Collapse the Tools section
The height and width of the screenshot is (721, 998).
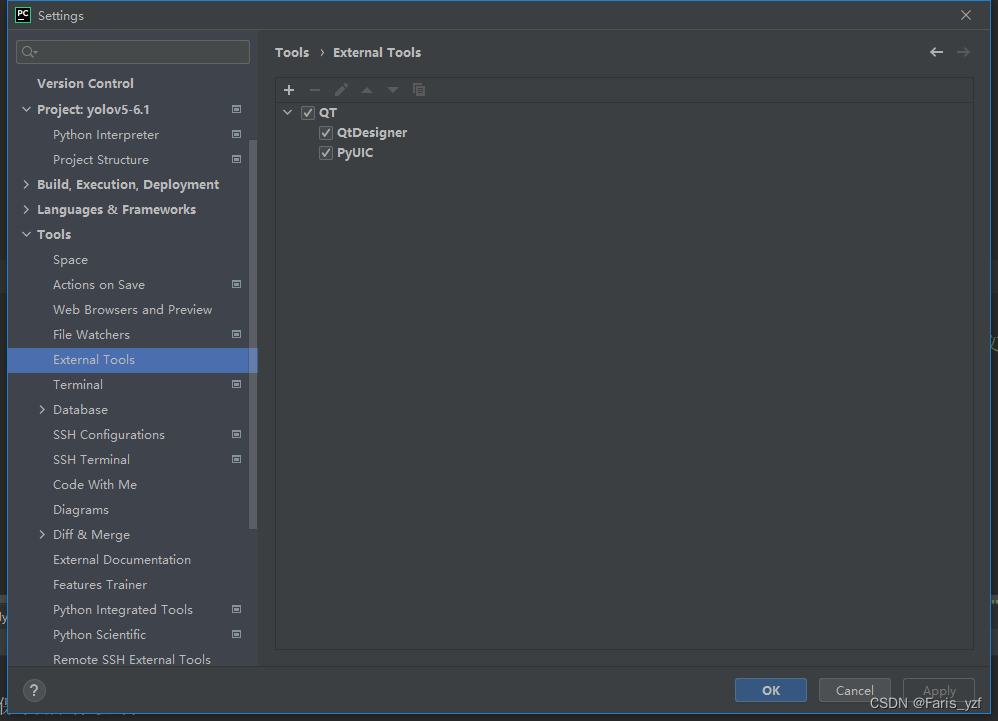pyautogui.click(x=26, y=234)
